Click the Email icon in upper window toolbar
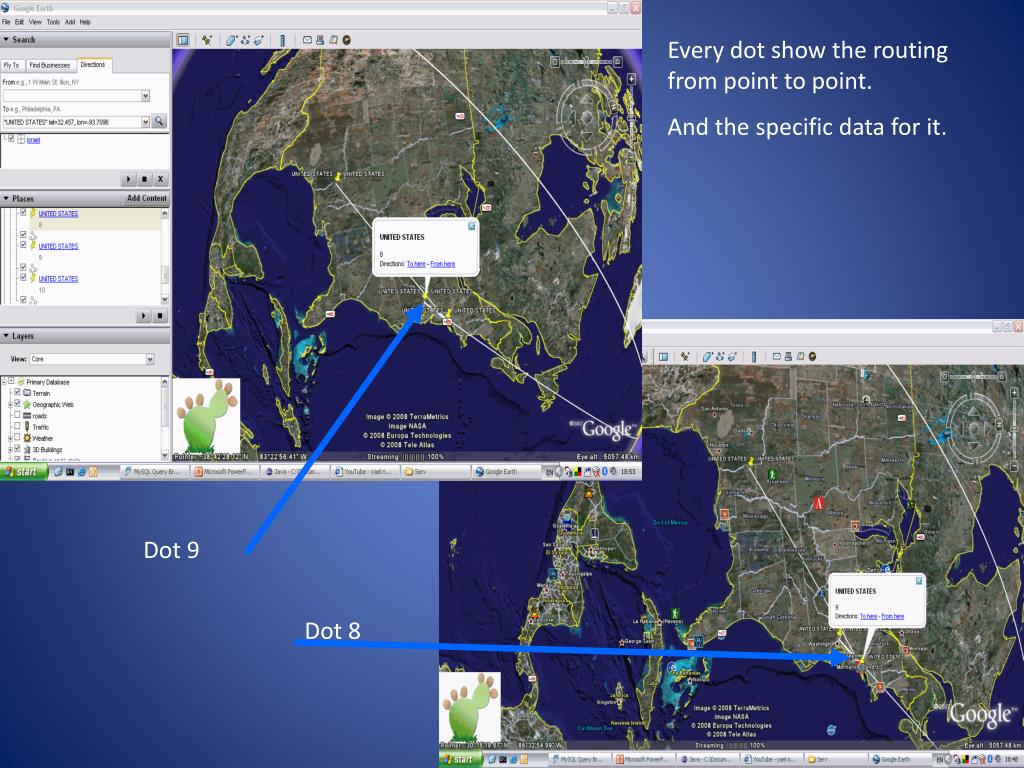This screenshot has height=768, width=1024. (x=307, y=40)
